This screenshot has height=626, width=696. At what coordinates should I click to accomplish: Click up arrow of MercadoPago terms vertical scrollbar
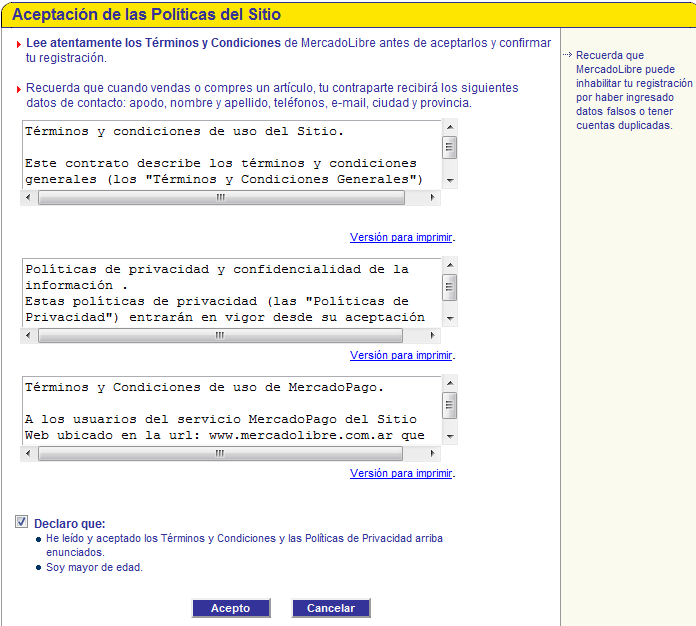pos(450,383)
